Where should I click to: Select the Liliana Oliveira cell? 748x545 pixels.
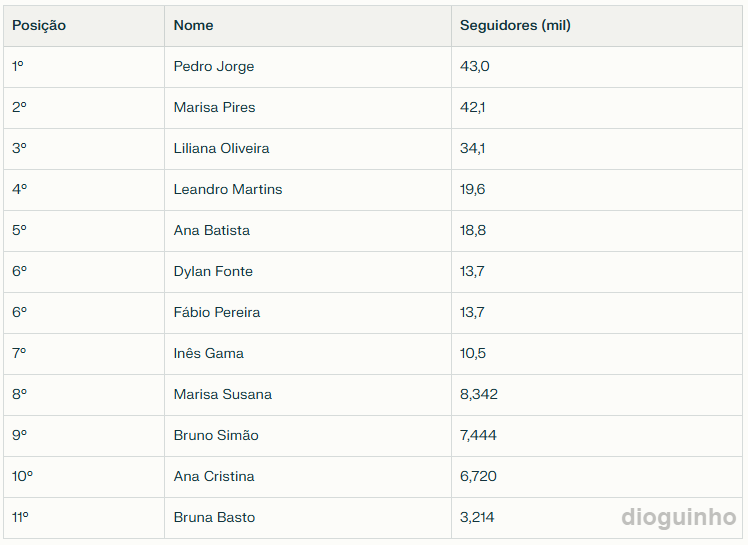pos(221,148)
